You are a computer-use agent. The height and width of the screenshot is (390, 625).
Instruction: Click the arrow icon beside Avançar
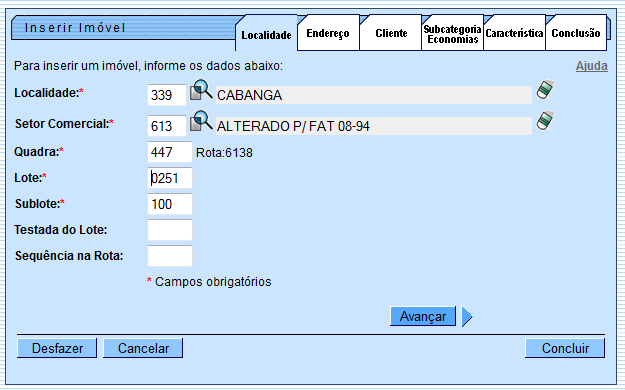[467, 316]
